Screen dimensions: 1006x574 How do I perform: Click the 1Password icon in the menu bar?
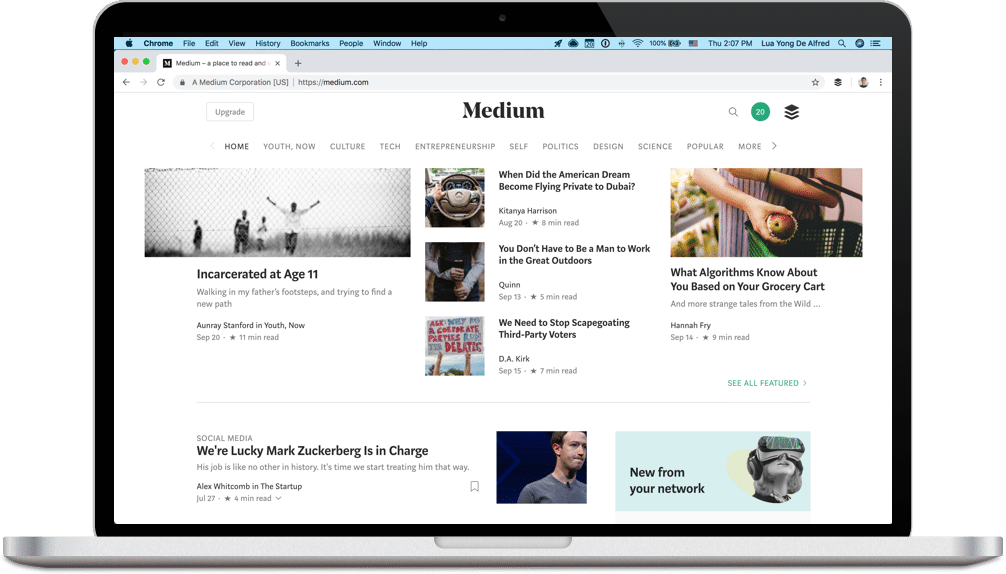coord(605,43)
